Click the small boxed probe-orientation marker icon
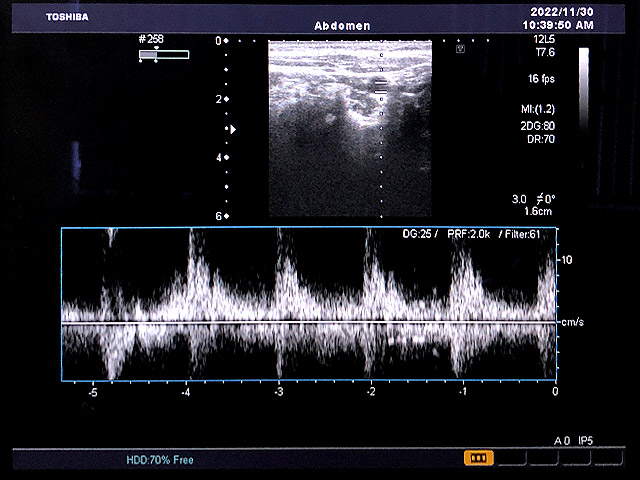Viewport: 640px width, 480px height. 460,49
